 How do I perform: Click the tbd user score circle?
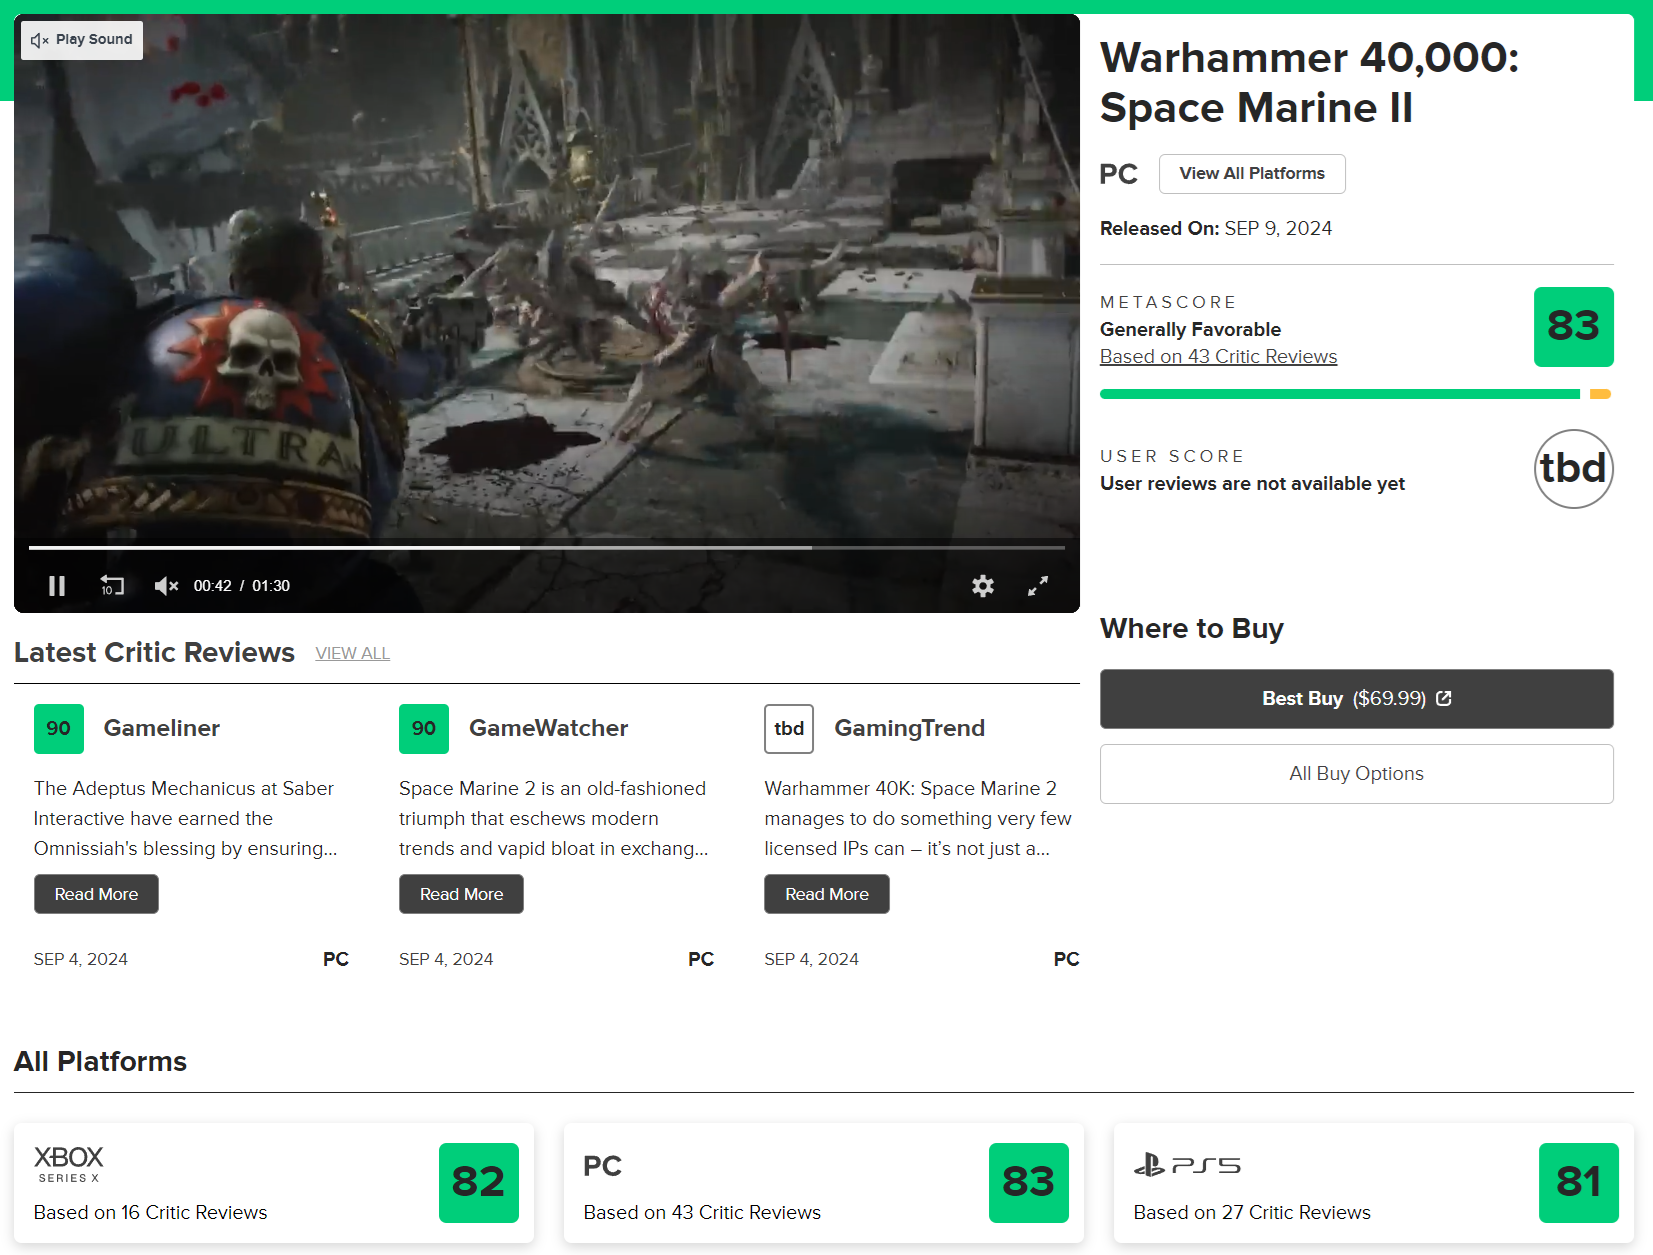point(1573,469)
